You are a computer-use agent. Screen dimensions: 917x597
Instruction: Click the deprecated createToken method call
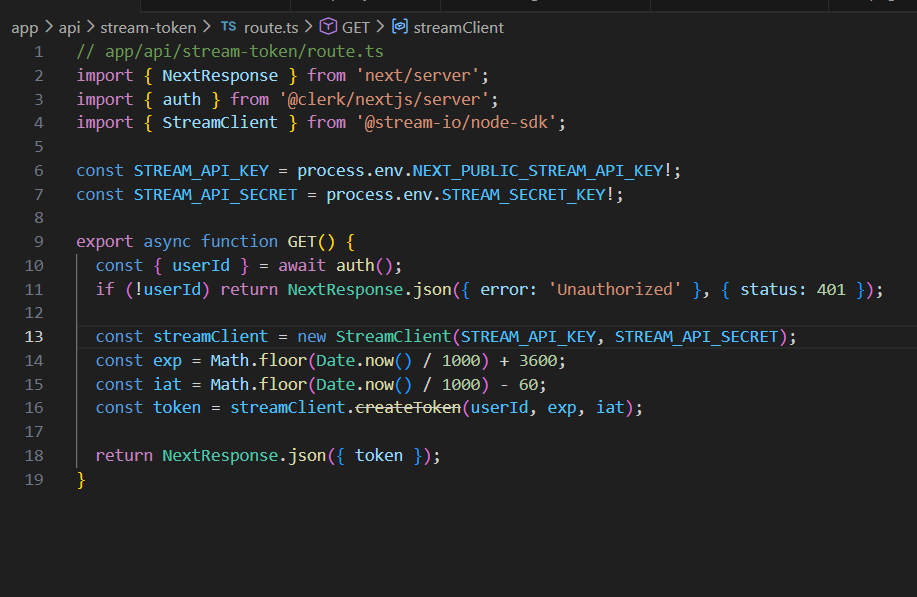pos(408,408)
